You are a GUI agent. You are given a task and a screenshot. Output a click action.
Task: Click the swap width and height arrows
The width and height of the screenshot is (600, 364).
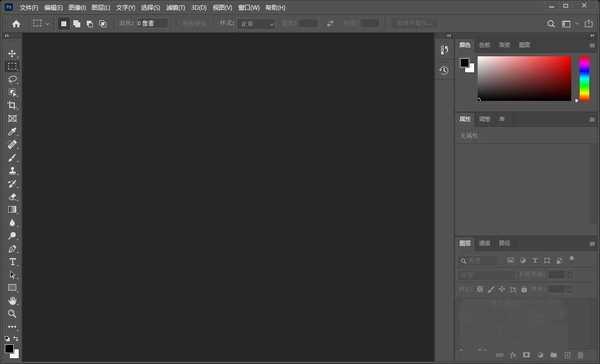tap(330, 24)
